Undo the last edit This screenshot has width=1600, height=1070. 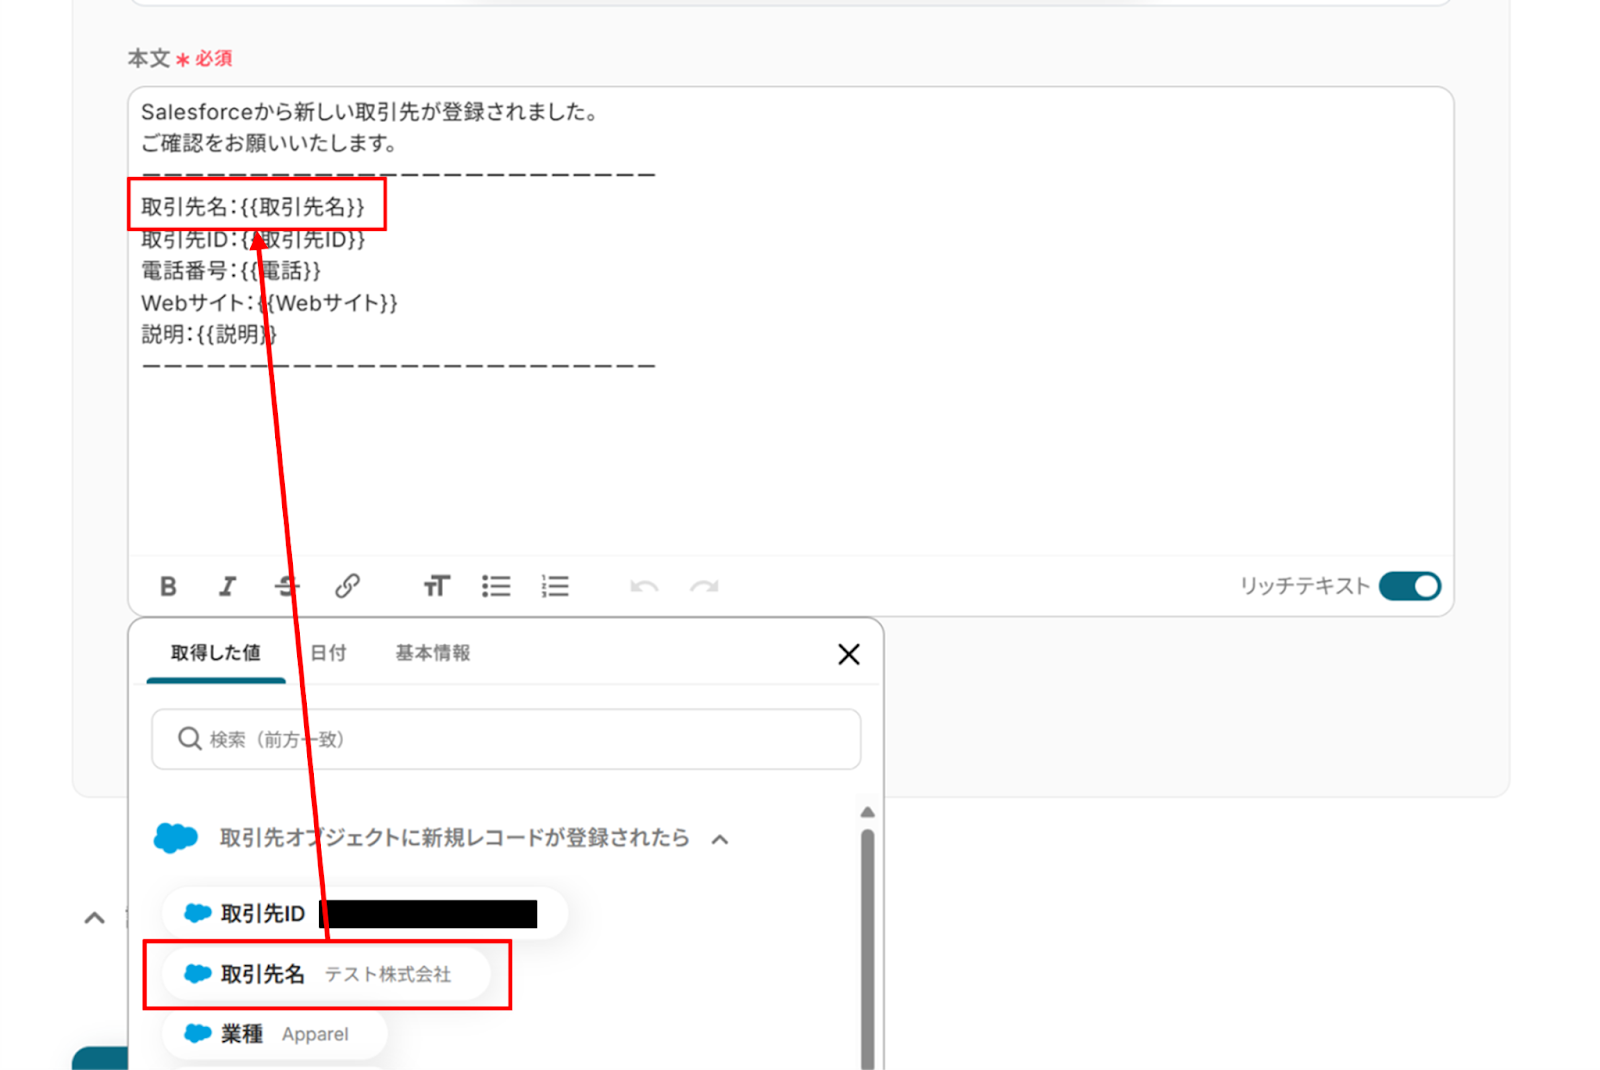pos(644,586)
